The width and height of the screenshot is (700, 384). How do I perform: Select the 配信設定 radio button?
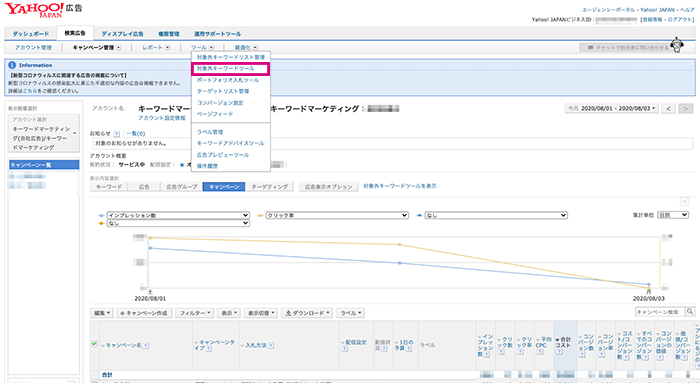click(182, 165)
